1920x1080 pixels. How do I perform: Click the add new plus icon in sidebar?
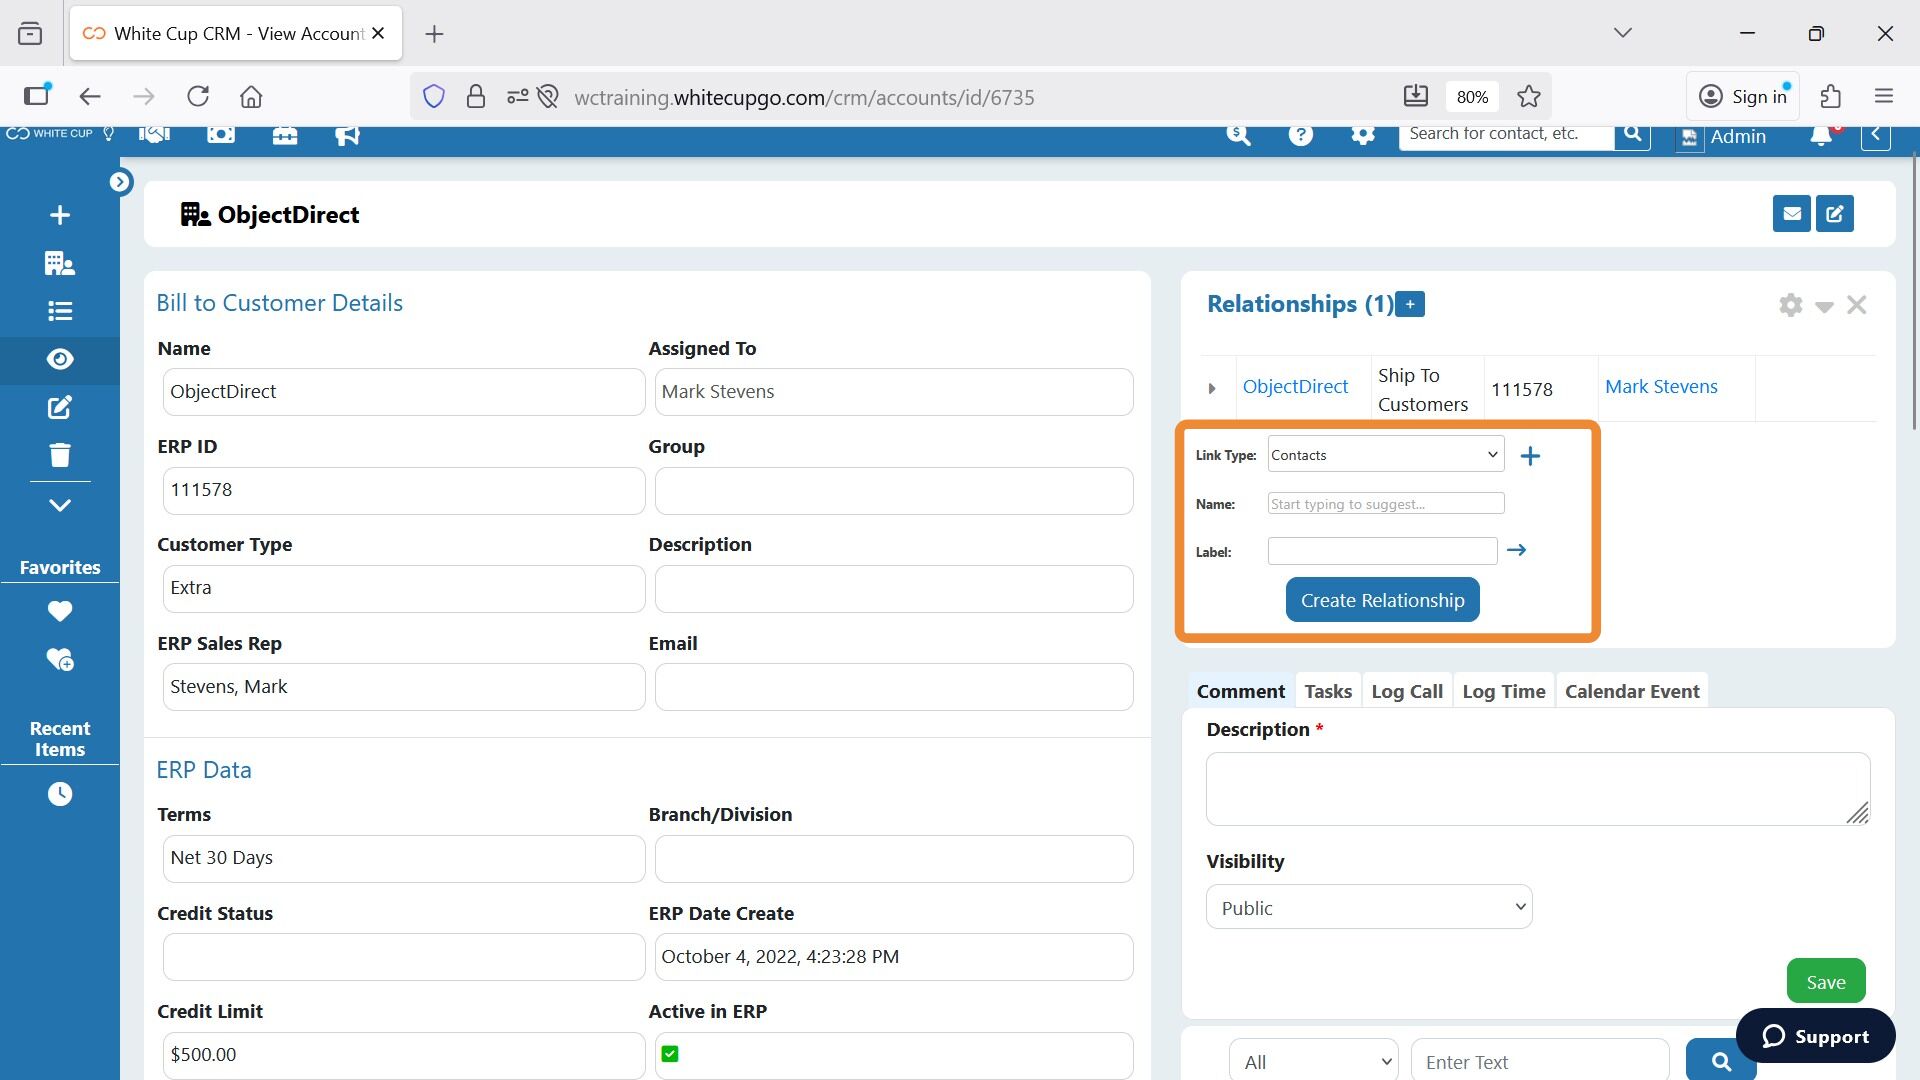coord(60,215)
